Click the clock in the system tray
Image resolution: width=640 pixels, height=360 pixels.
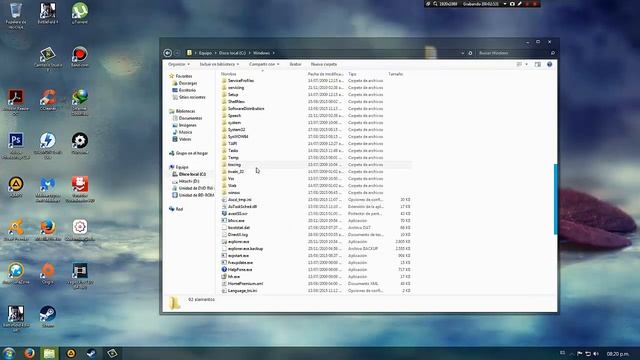pos(618,354)
